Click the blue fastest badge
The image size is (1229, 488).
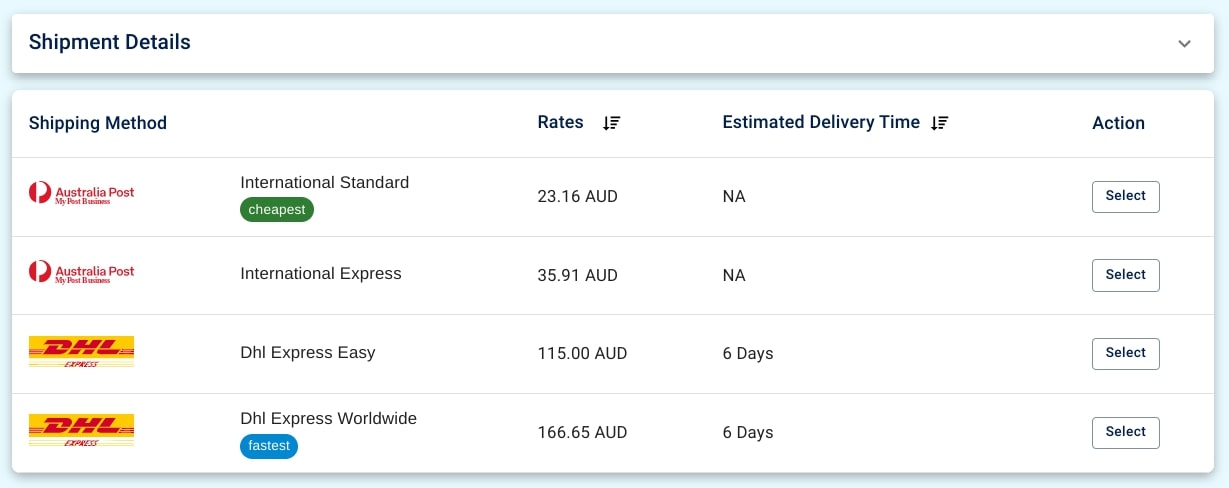pos(269,446)
